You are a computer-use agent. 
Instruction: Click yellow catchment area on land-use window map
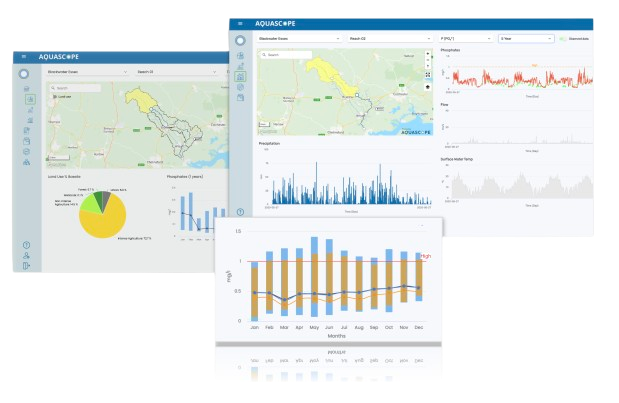[x=139, y=99]
